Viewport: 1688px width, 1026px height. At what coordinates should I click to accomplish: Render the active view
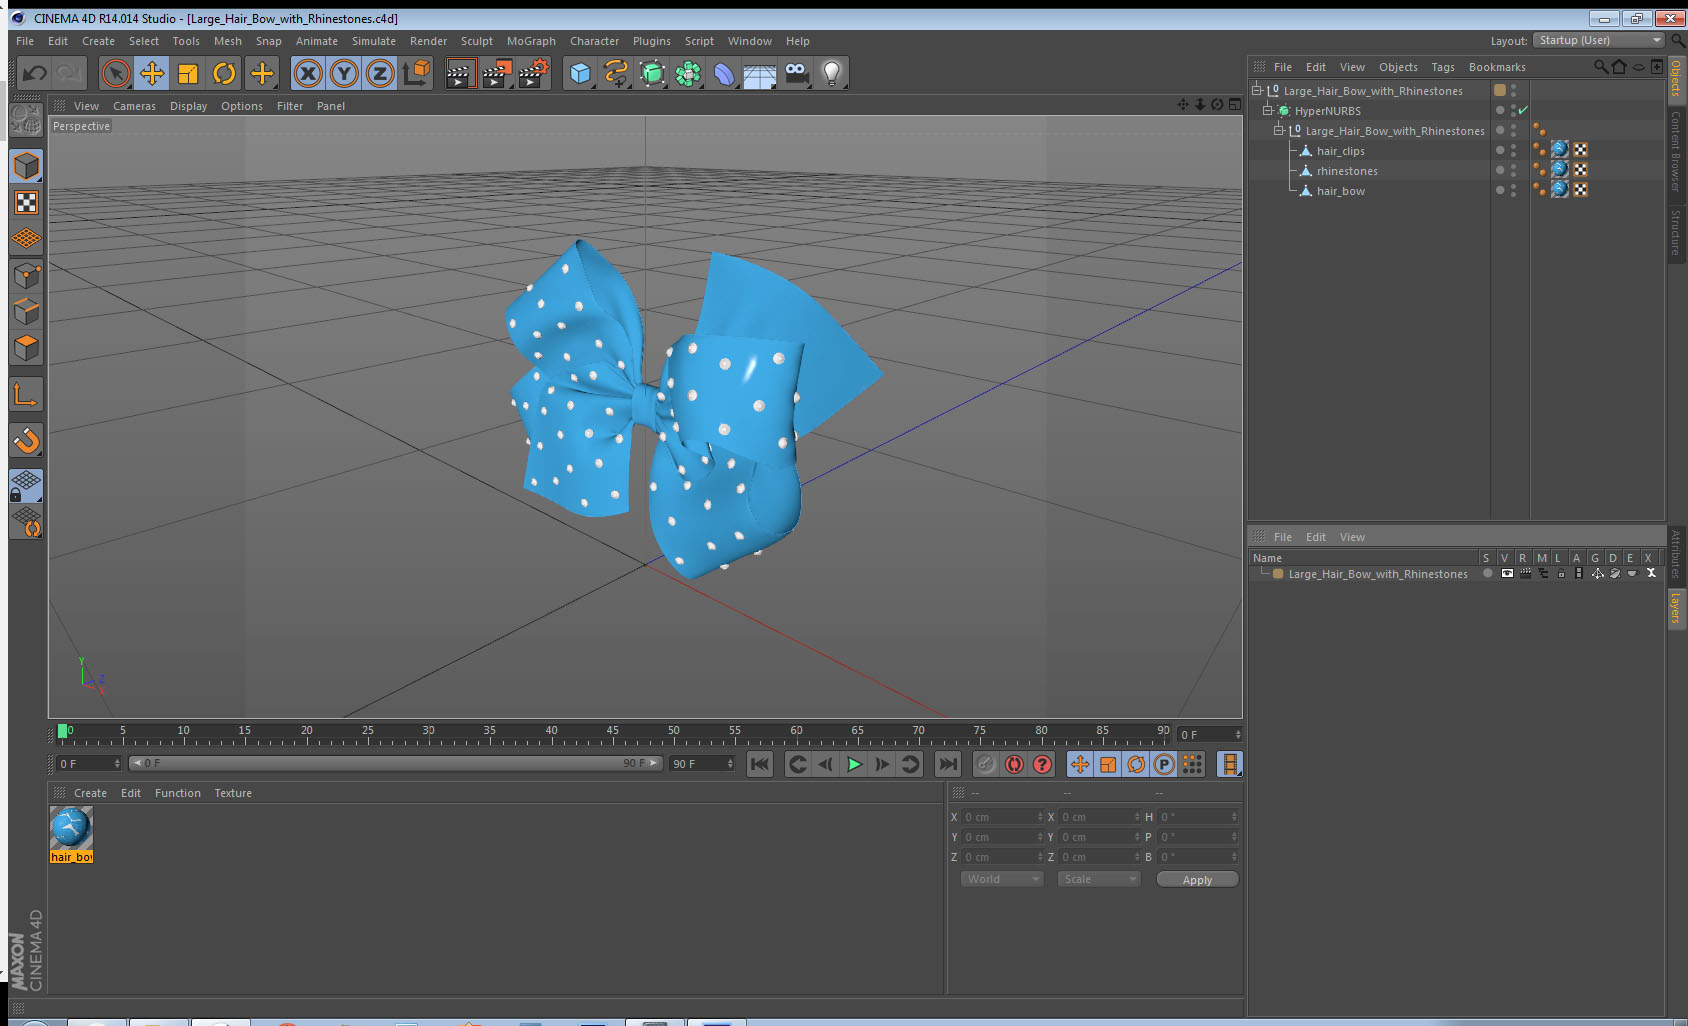click(460, 73)
